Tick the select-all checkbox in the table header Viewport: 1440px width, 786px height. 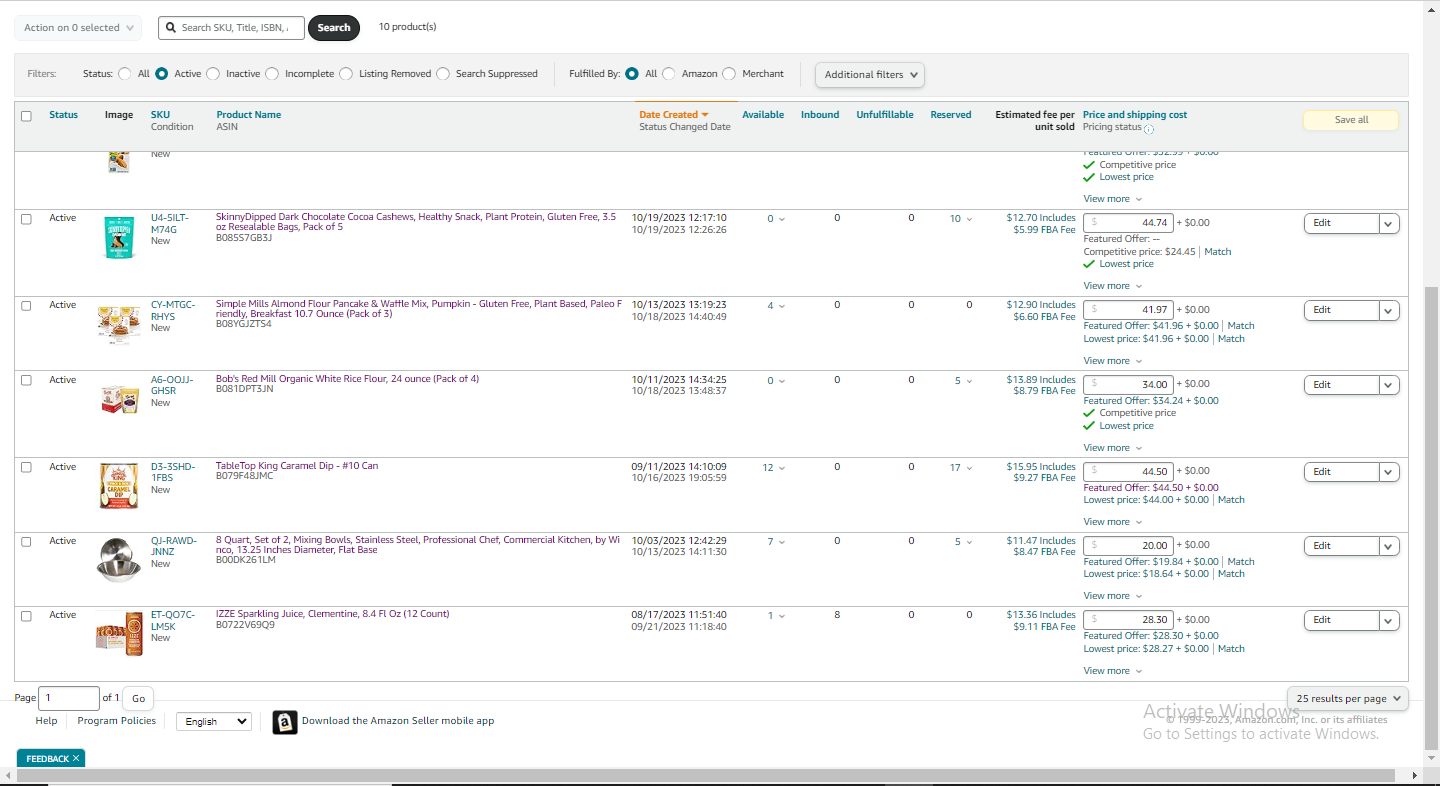coord(26,116)
